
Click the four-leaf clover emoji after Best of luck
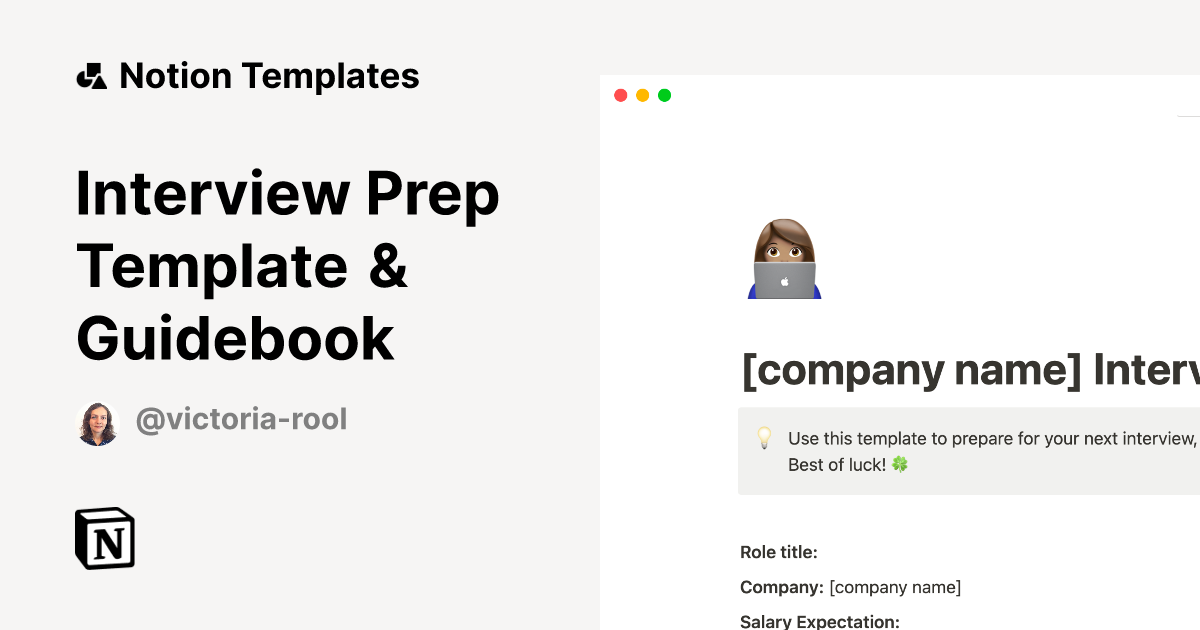[898, 464]
